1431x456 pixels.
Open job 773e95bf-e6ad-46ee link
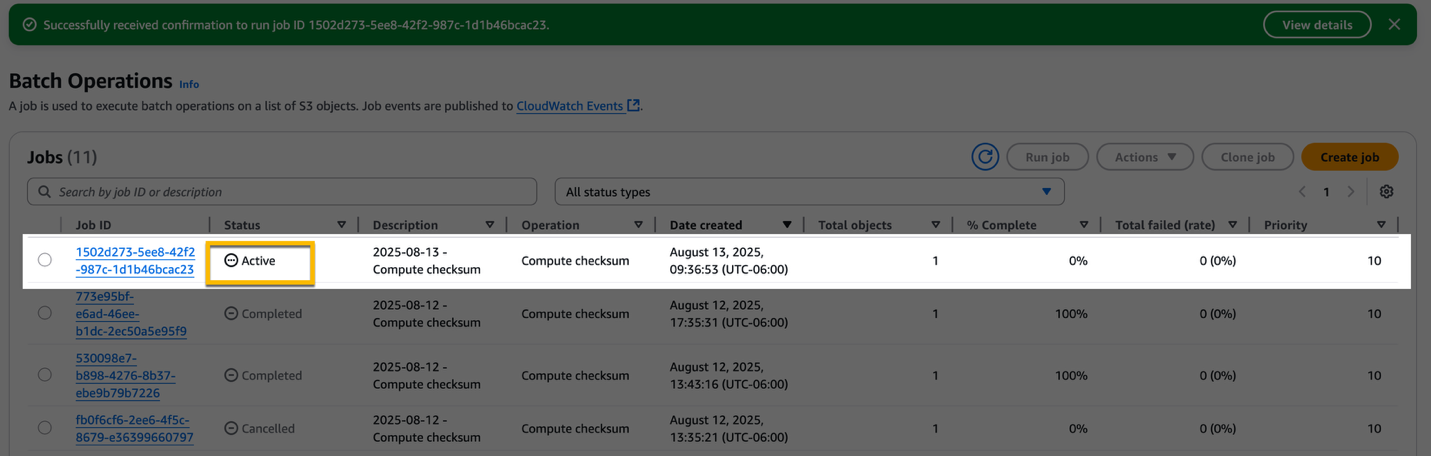131,314
